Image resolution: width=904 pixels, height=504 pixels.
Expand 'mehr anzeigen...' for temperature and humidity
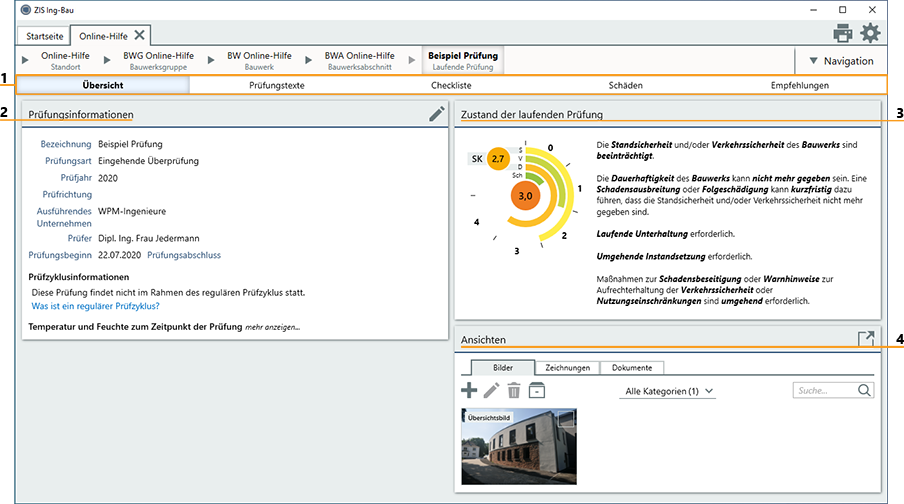[x=272, y=327]
